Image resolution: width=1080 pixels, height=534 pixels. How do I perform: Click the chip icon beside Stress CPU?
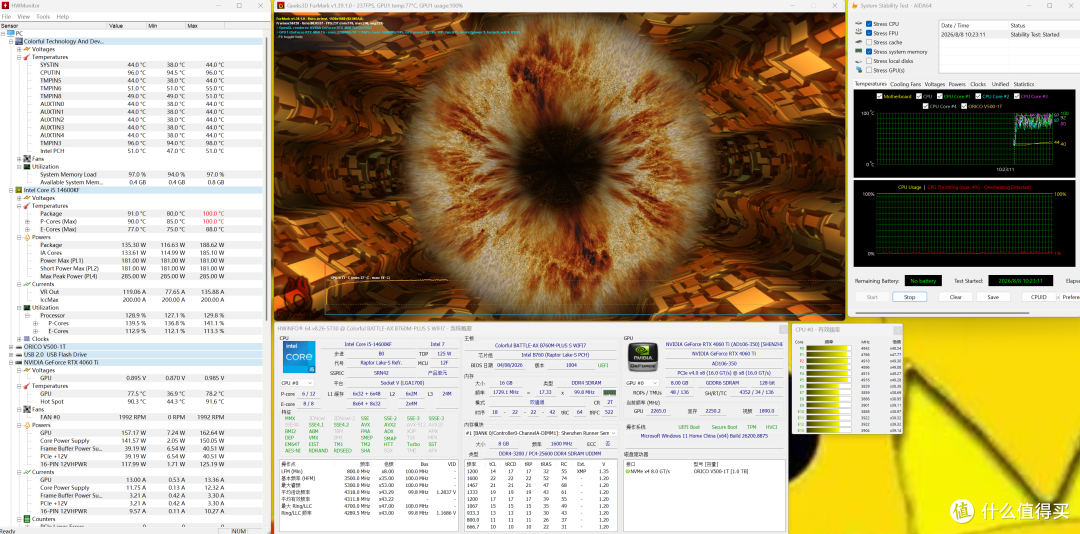pos(858,24)
